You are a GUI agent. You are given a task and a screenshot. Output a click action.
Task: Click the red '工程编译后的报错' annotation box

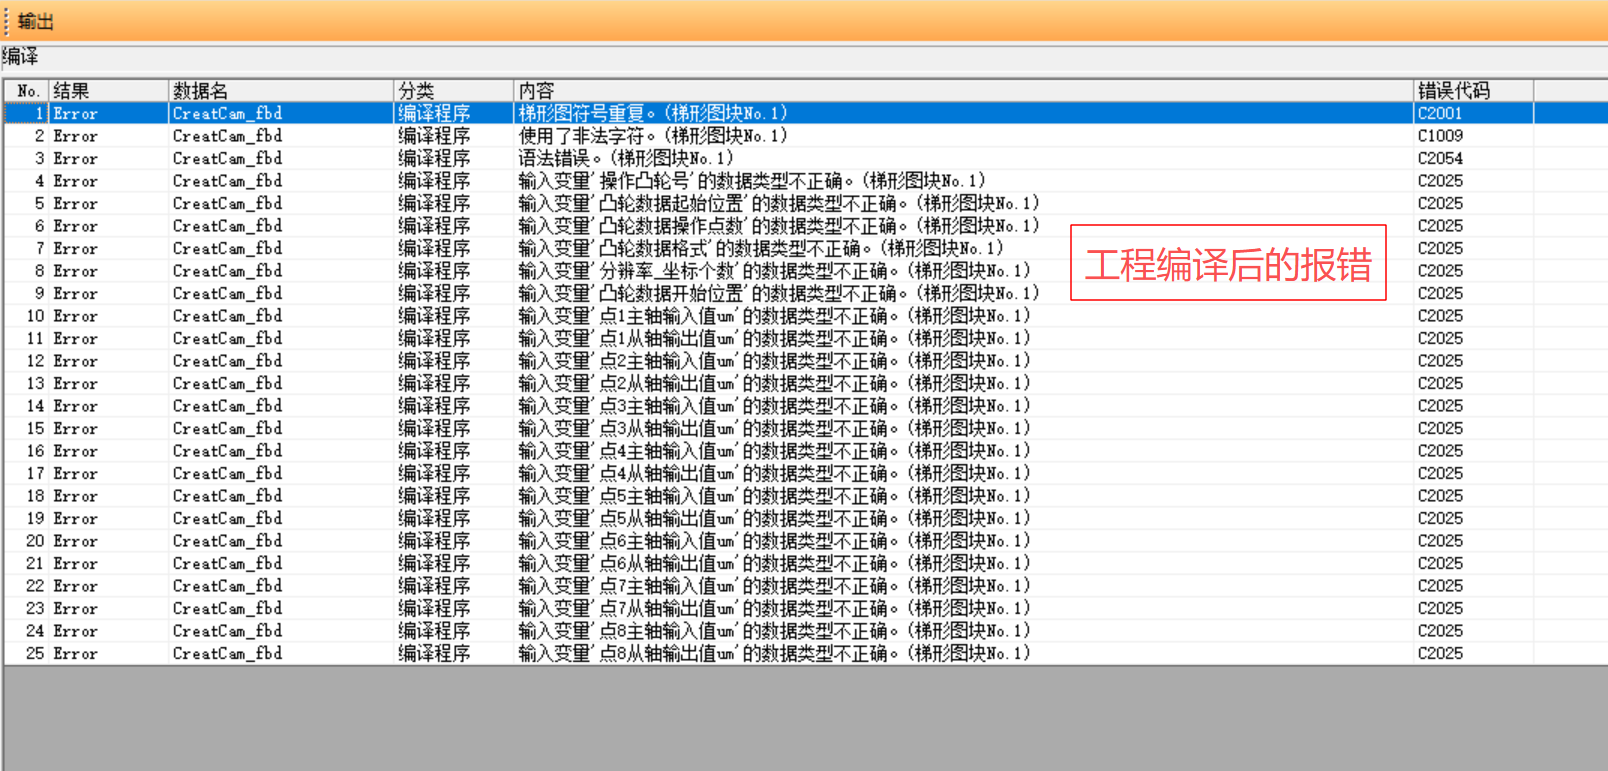click(1228, 264)
